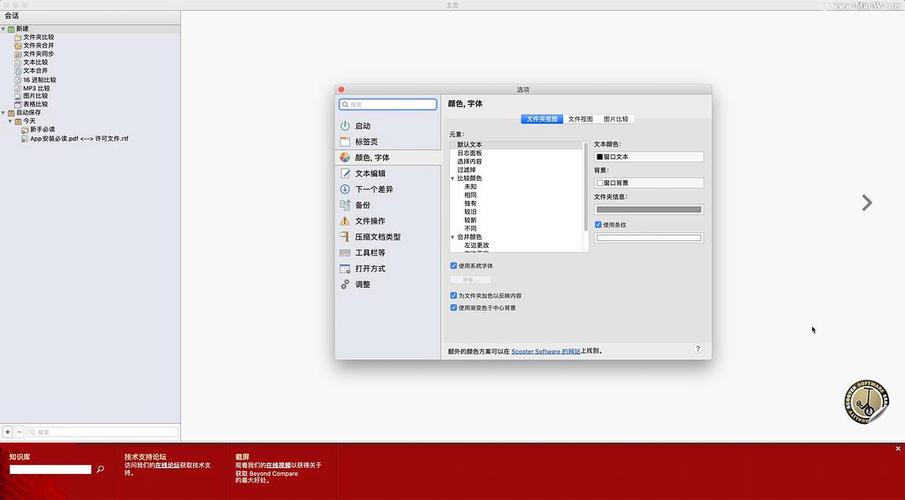Screen dimensions: 905x500
Task: Click the 文件夹同步 folder sync session icon
Action: [18, 54]
